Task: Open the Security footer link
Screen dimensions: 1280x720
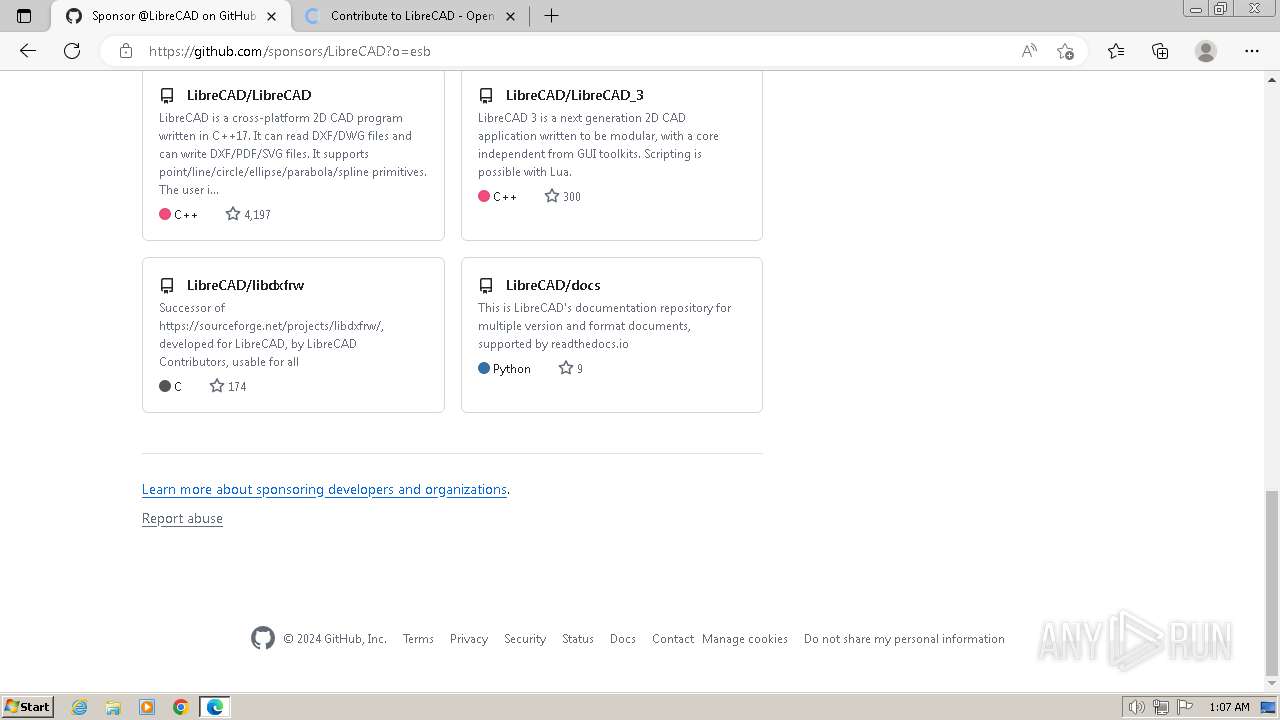Action: (525, 639)
